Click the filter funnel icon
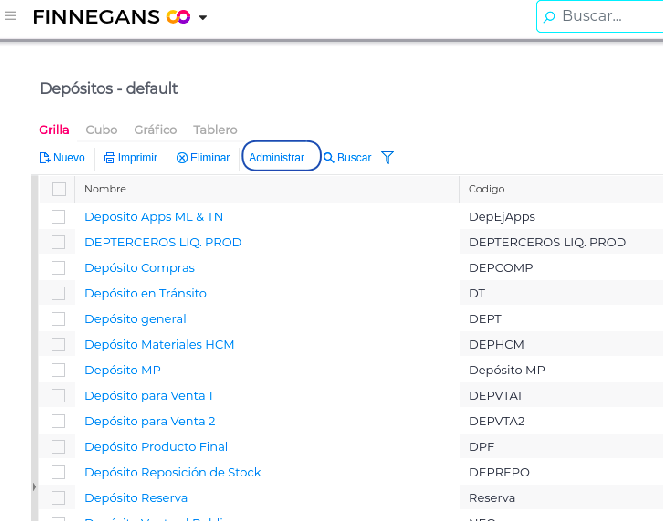This screenshot has width=663, height=521. tap(388, 157)
